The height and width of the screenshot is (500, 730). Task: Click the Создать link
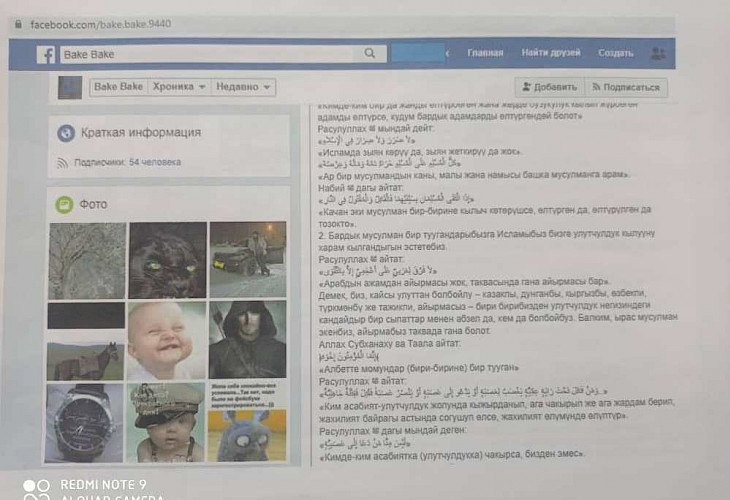(x=615, y=53)
